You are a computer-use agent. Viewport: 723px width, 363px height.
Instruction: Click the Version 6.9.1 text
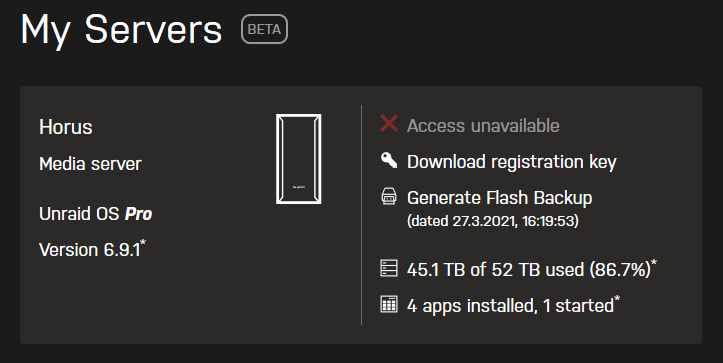[x=89, y=250]
